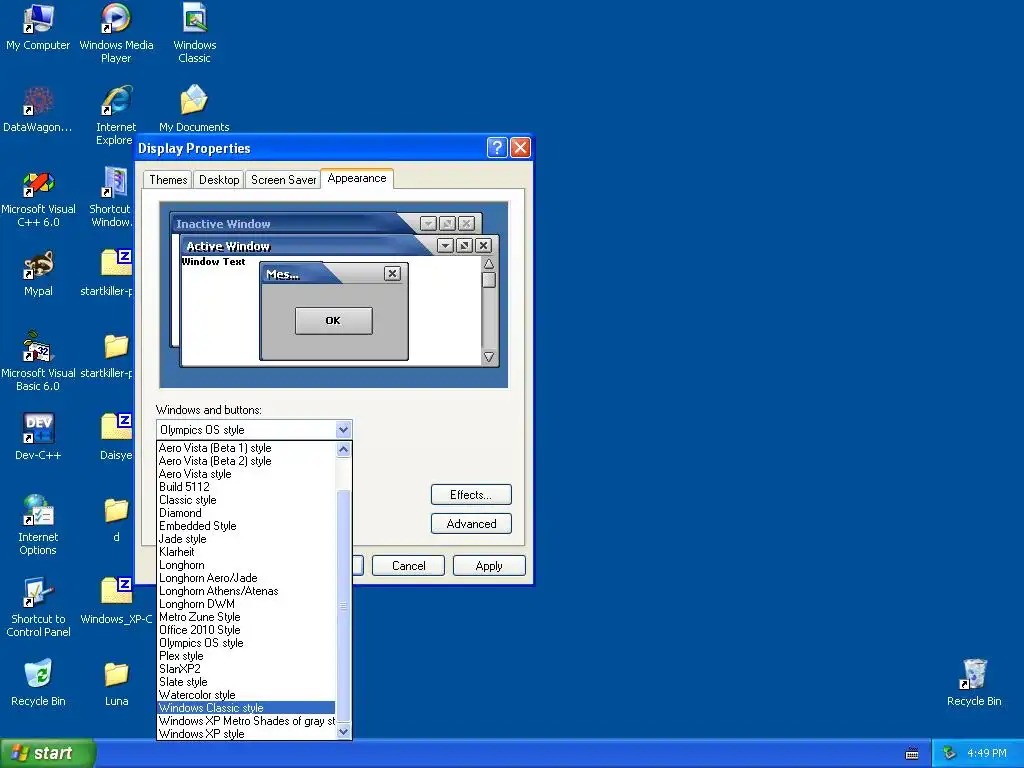This screenshot has width=1024, height=768.
Task: Open the Screen Saver tab
Action: pos(283,180)
